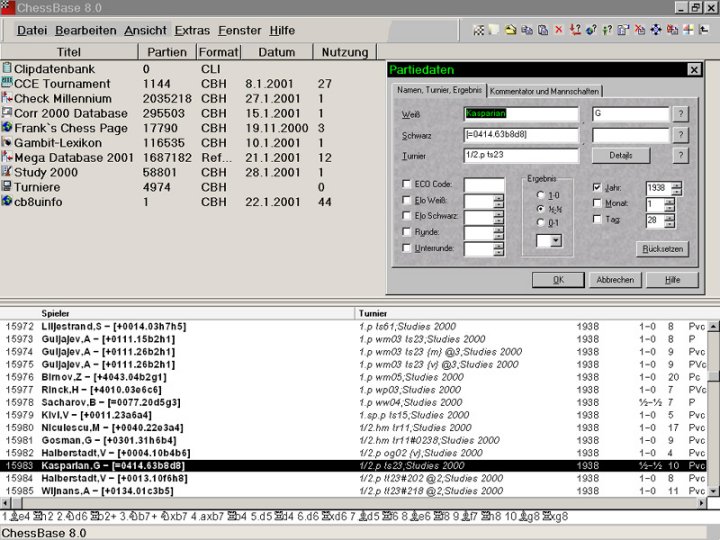Open the Datei menu

tap(32, 30)
